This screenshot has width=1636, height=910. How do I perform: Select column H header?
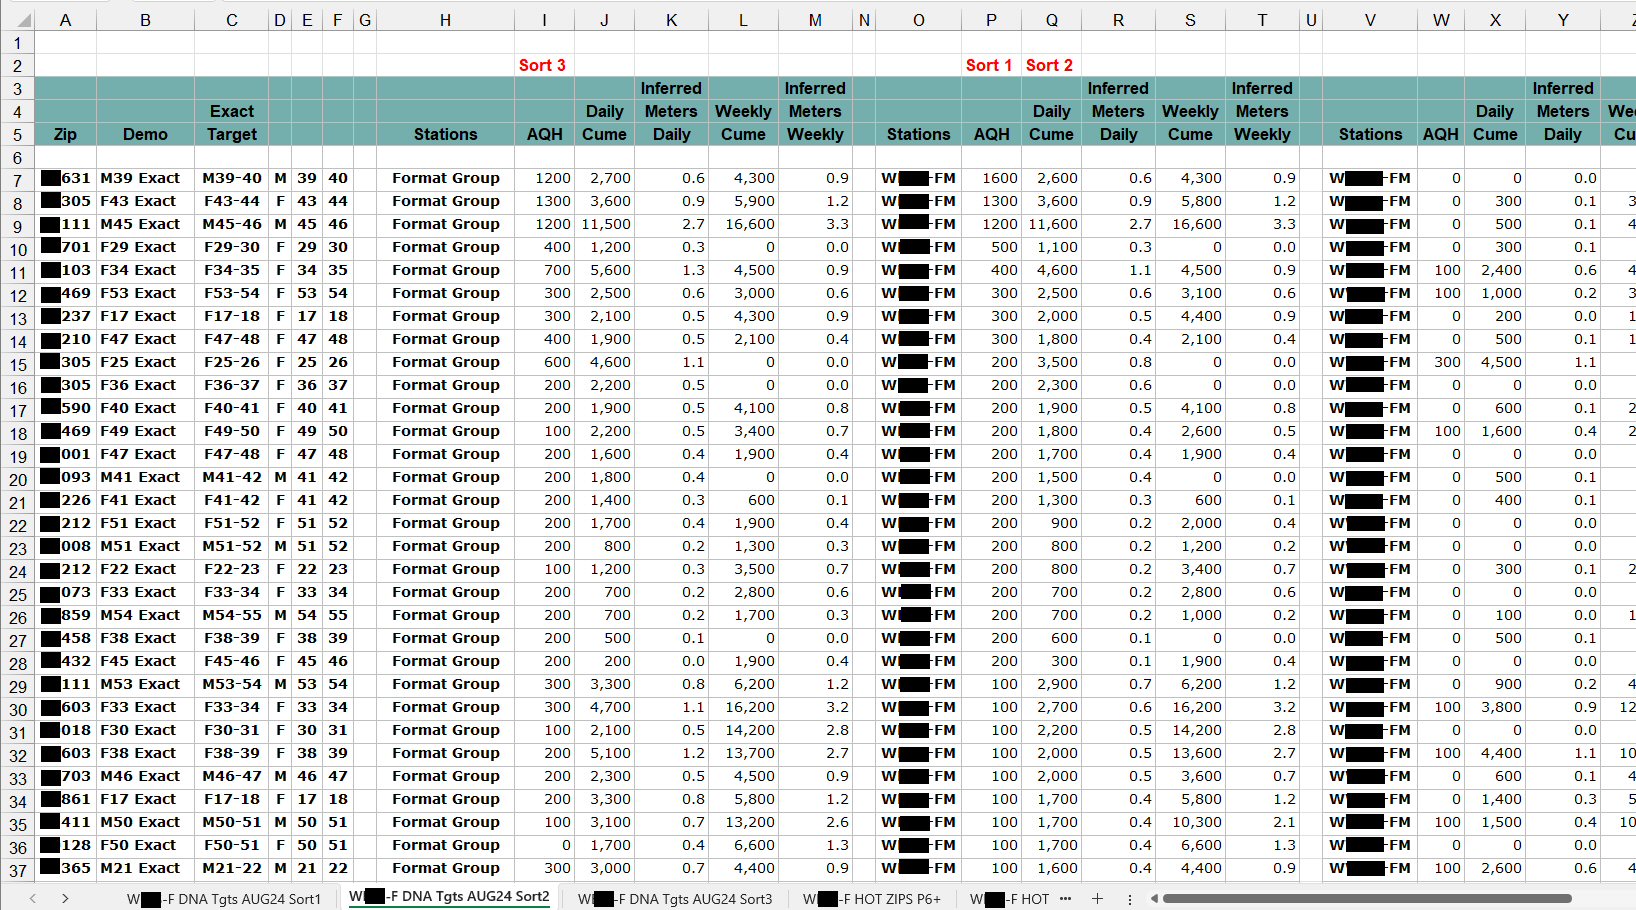[445, 20]
